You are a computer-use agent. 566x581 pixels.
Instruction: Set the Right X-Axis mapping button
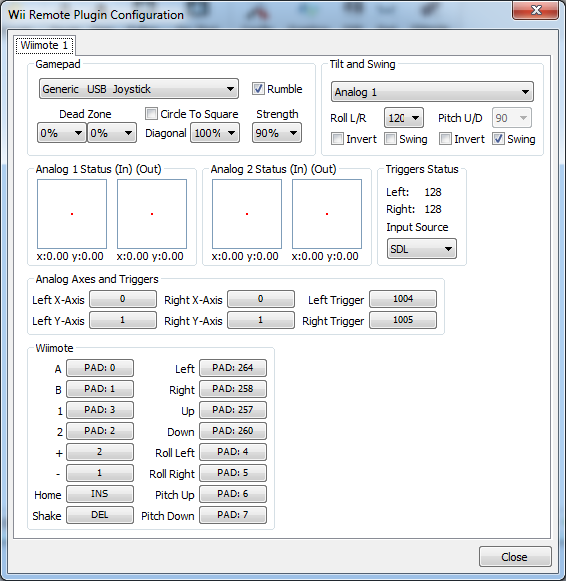click(261, 299)
